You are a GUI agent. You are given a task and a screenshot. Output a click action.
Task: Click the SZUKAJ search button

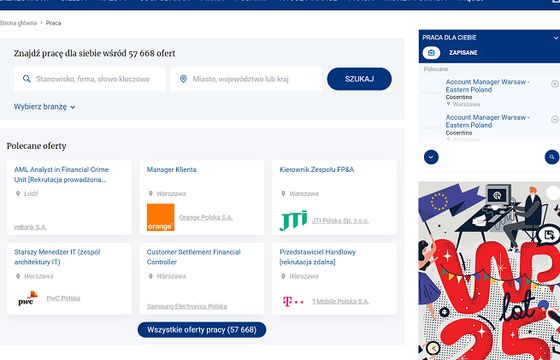[x=359, y=79]
